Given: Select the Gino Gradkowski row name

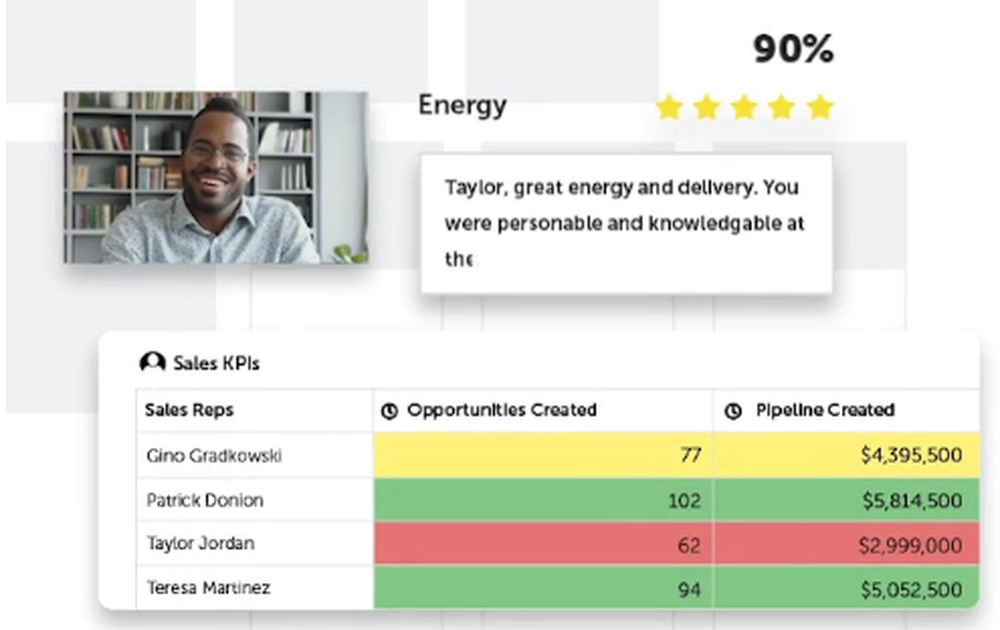Looking at the screenshot, I should (x=214, y=455).
